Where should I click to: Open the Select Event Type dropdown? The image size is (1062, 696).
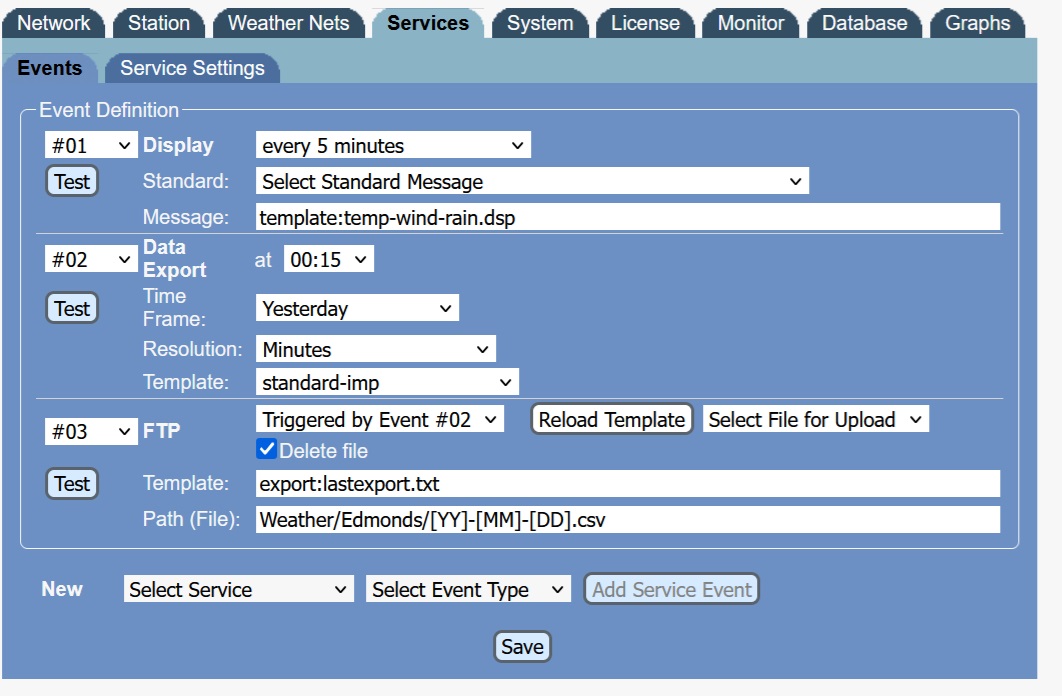pyautogui.click(x=468, y=590)
